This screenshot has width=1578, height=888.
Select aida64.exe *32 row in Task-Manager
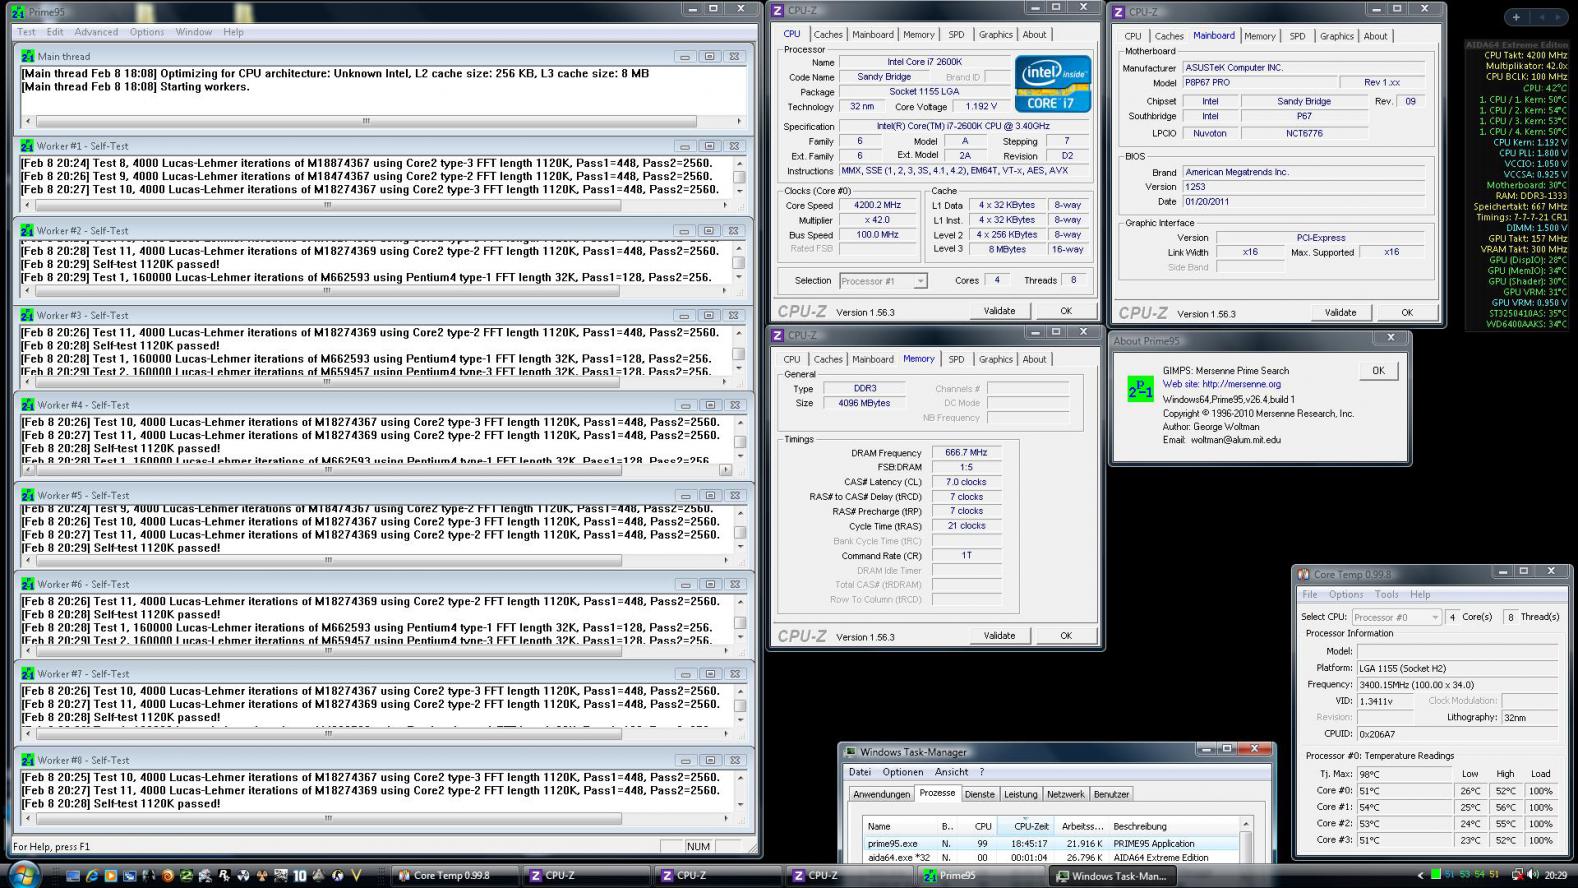pos(1050,857)
